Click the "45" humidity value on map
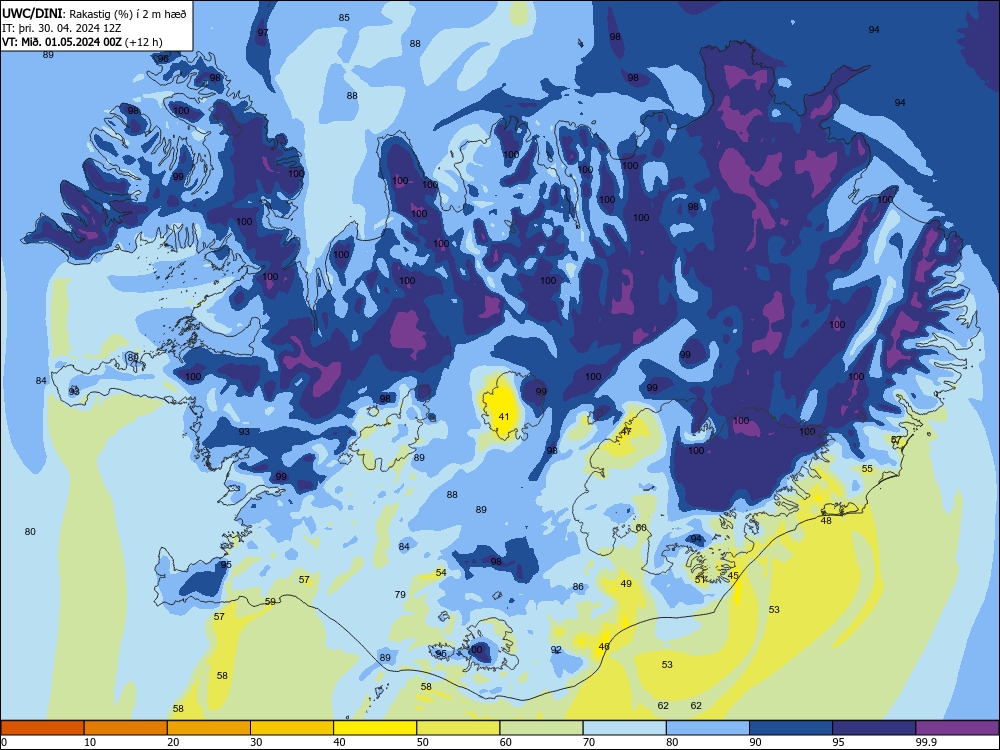This screenshot has width=1000, height=750. point(733,576)
